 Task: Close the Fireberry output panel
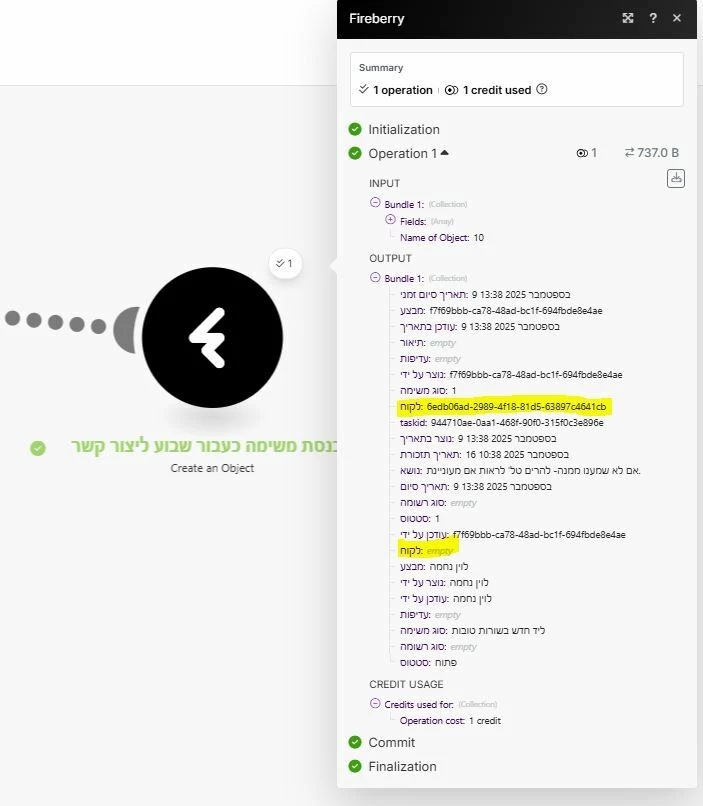677,18
